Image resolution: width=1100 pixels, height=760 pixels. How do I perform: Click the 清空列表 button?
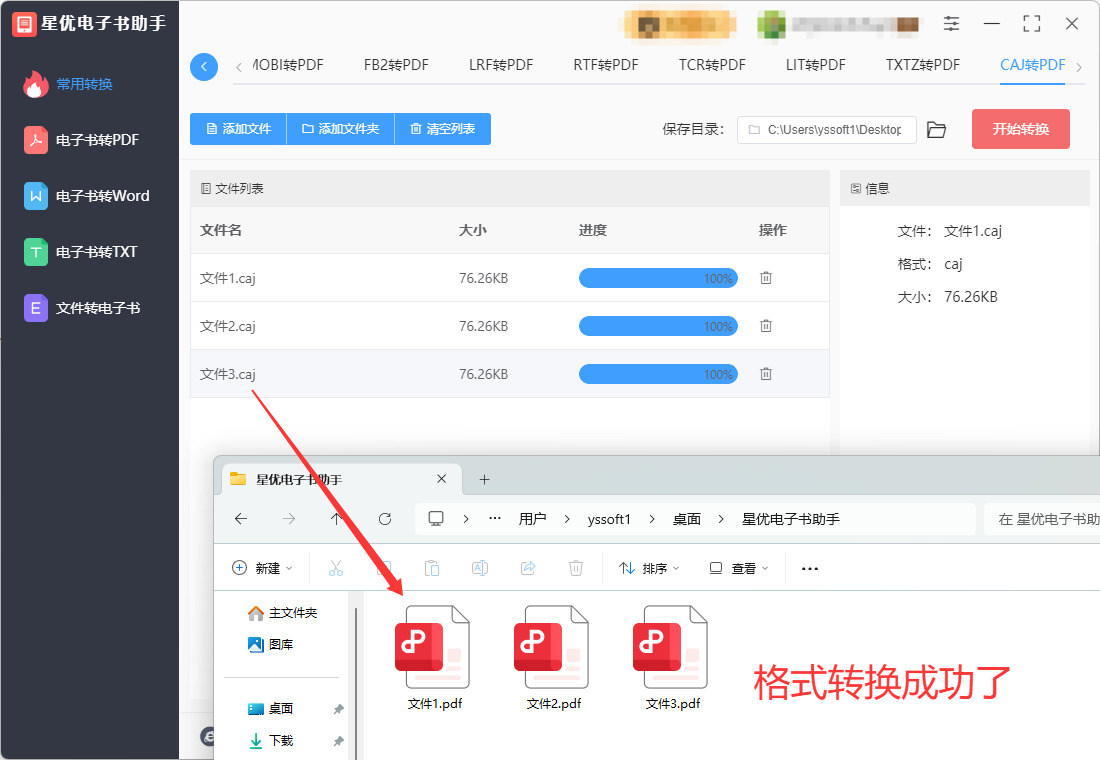pos(443,129)
